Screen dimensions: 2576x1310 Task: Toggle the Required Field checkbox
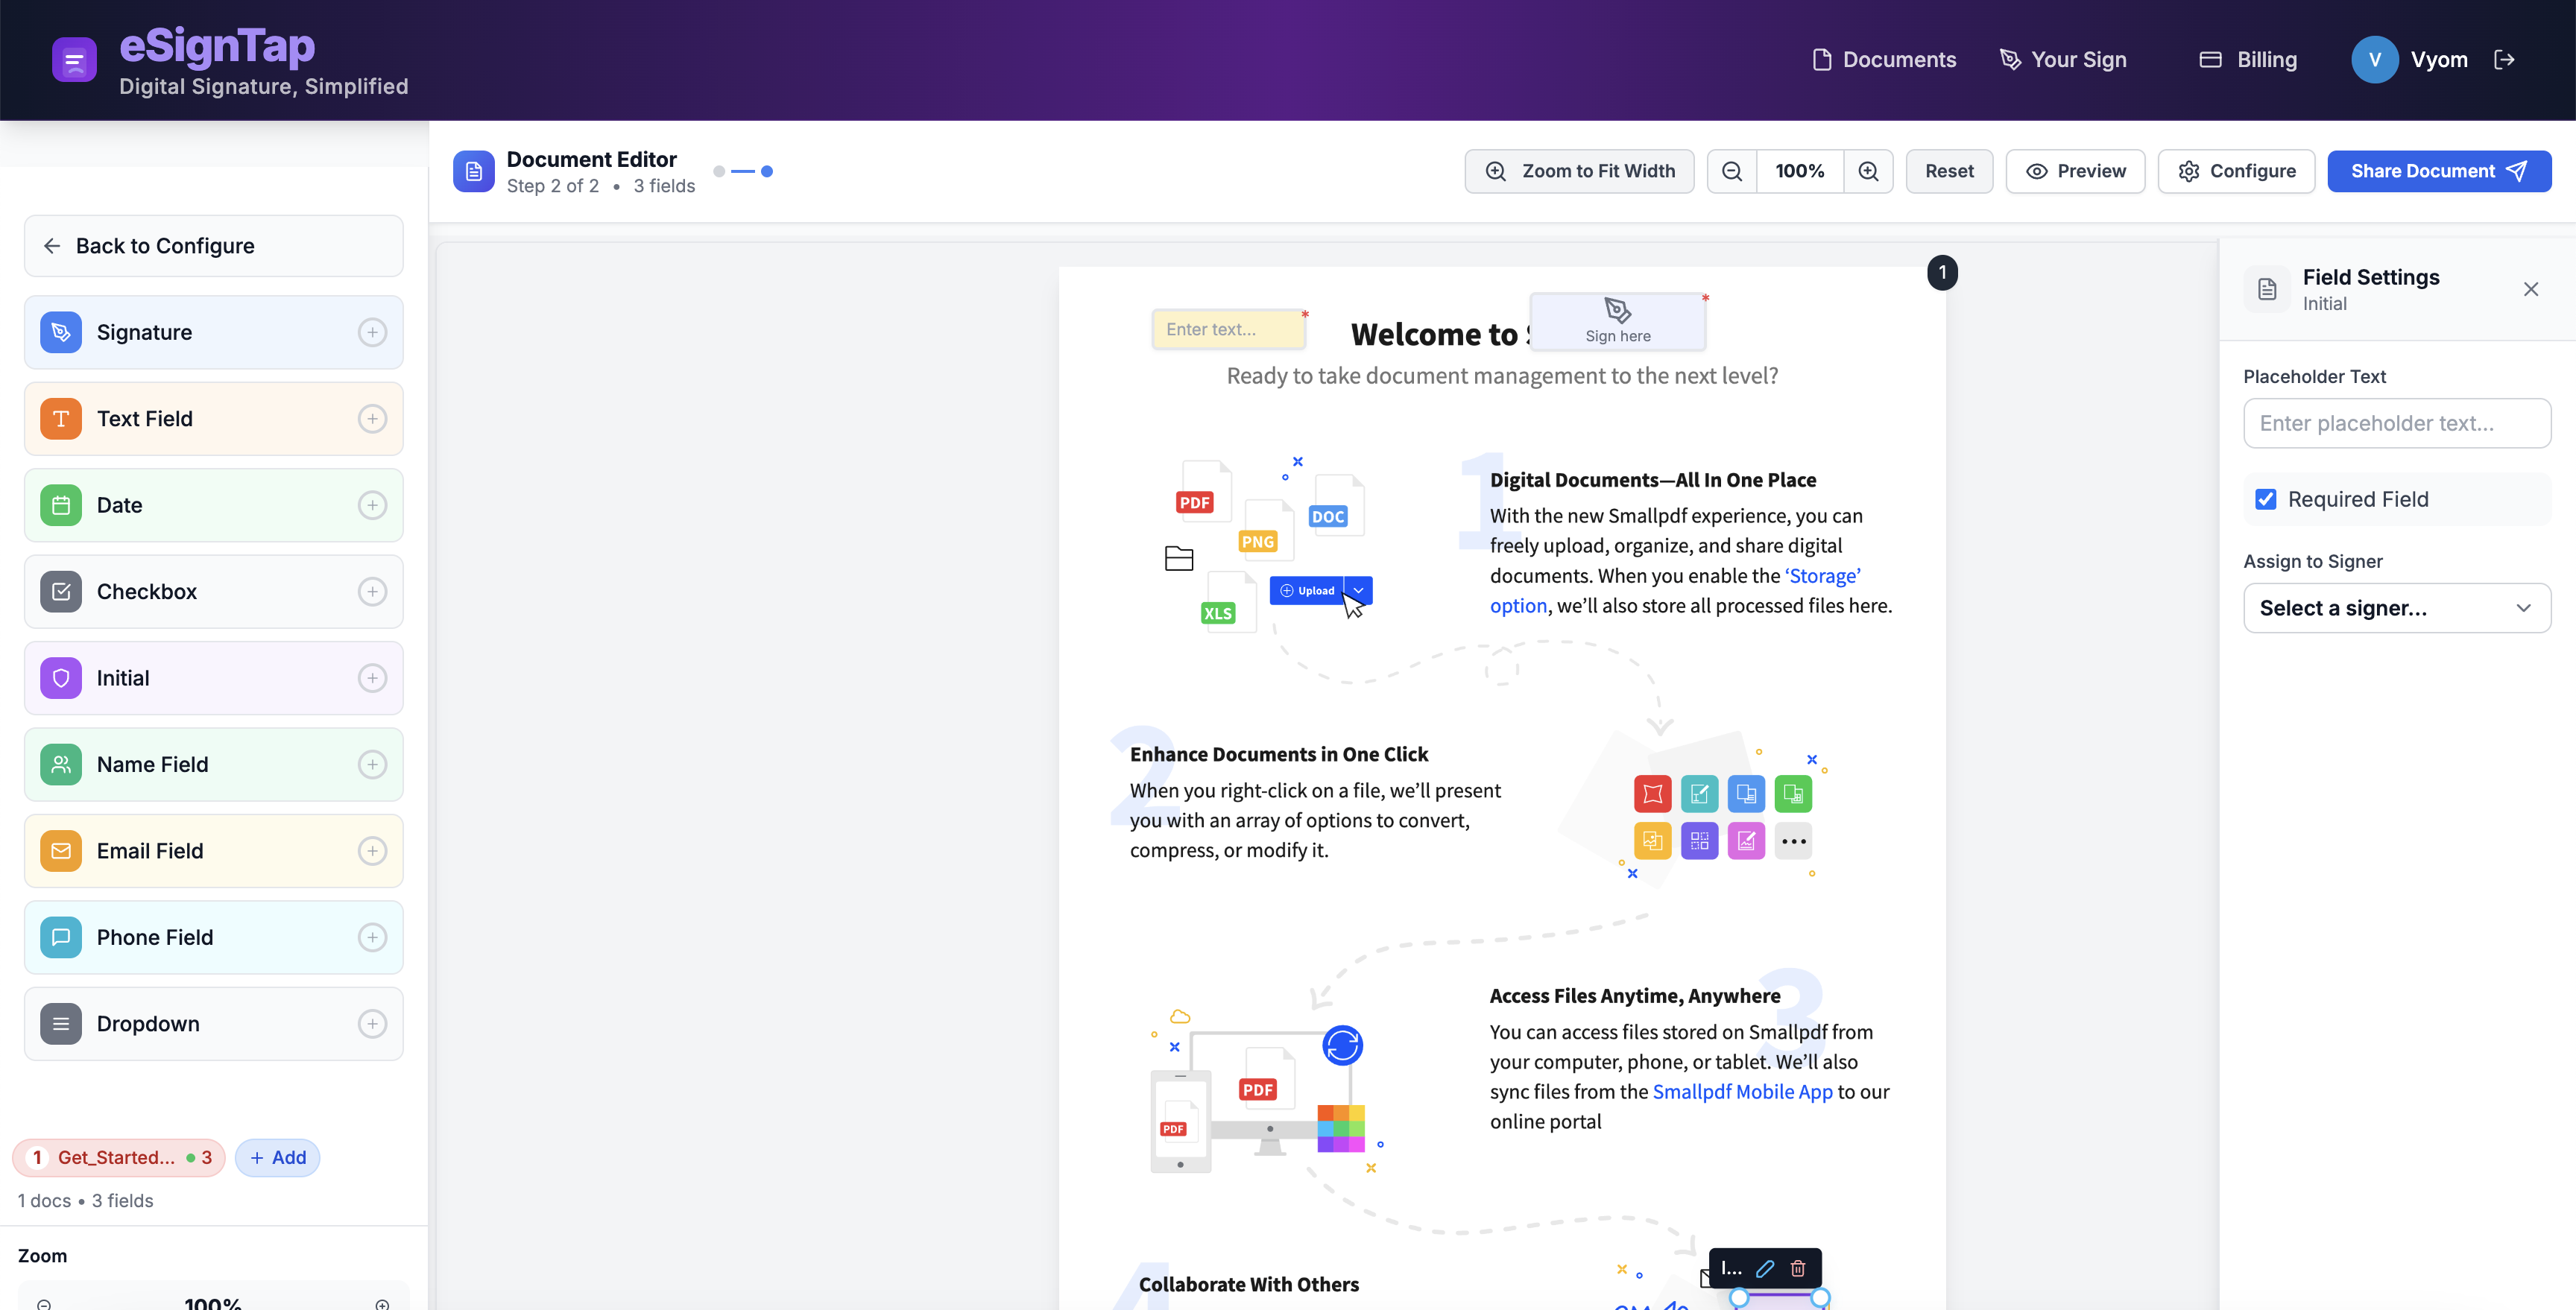(2266, 499)
